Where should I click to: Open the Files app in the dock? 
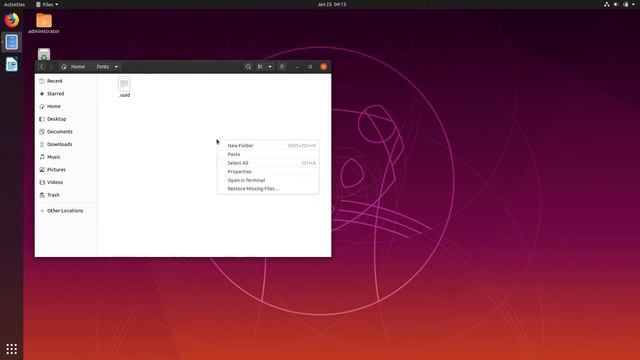point(11,42)
